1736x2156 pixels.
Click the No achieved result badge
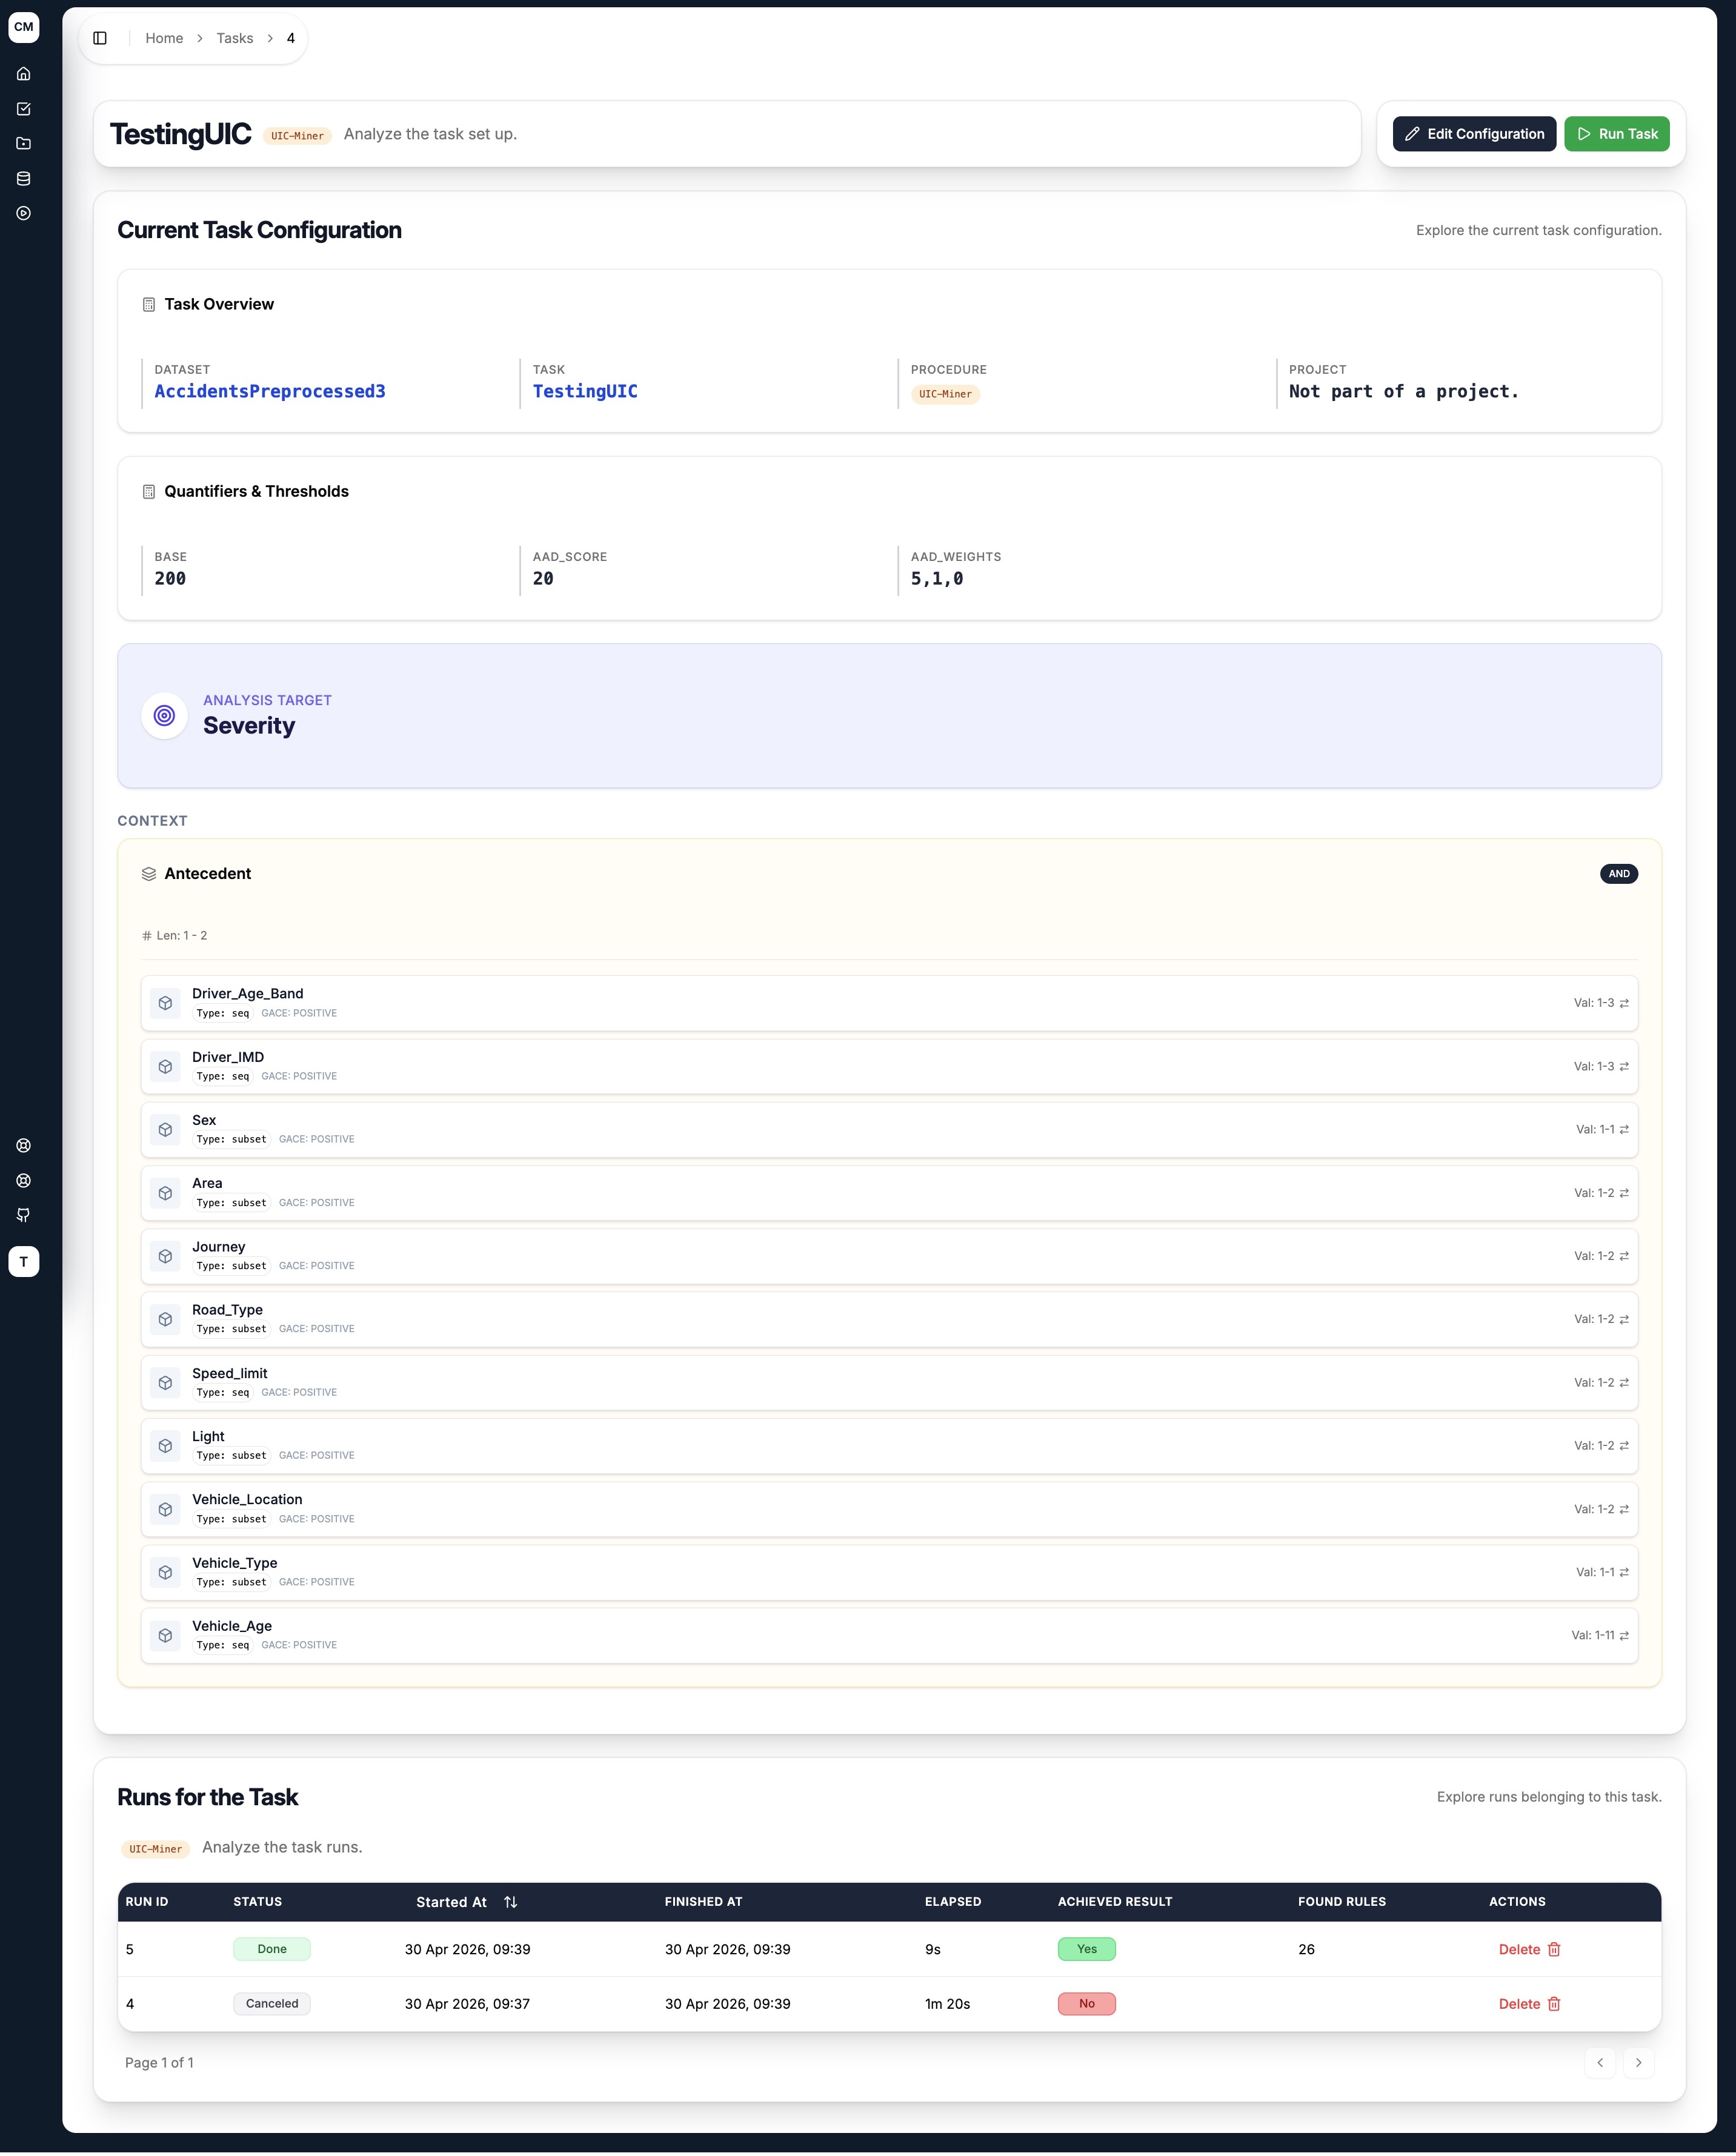coord(1087,2005)
